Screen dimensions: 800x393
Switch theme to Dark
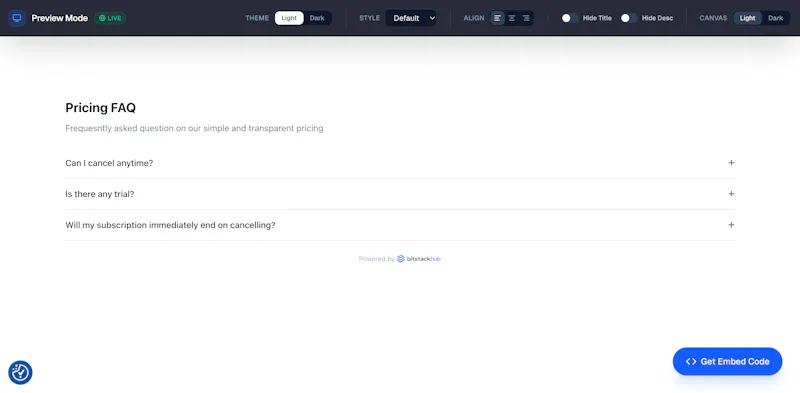(x=317, y=18)
